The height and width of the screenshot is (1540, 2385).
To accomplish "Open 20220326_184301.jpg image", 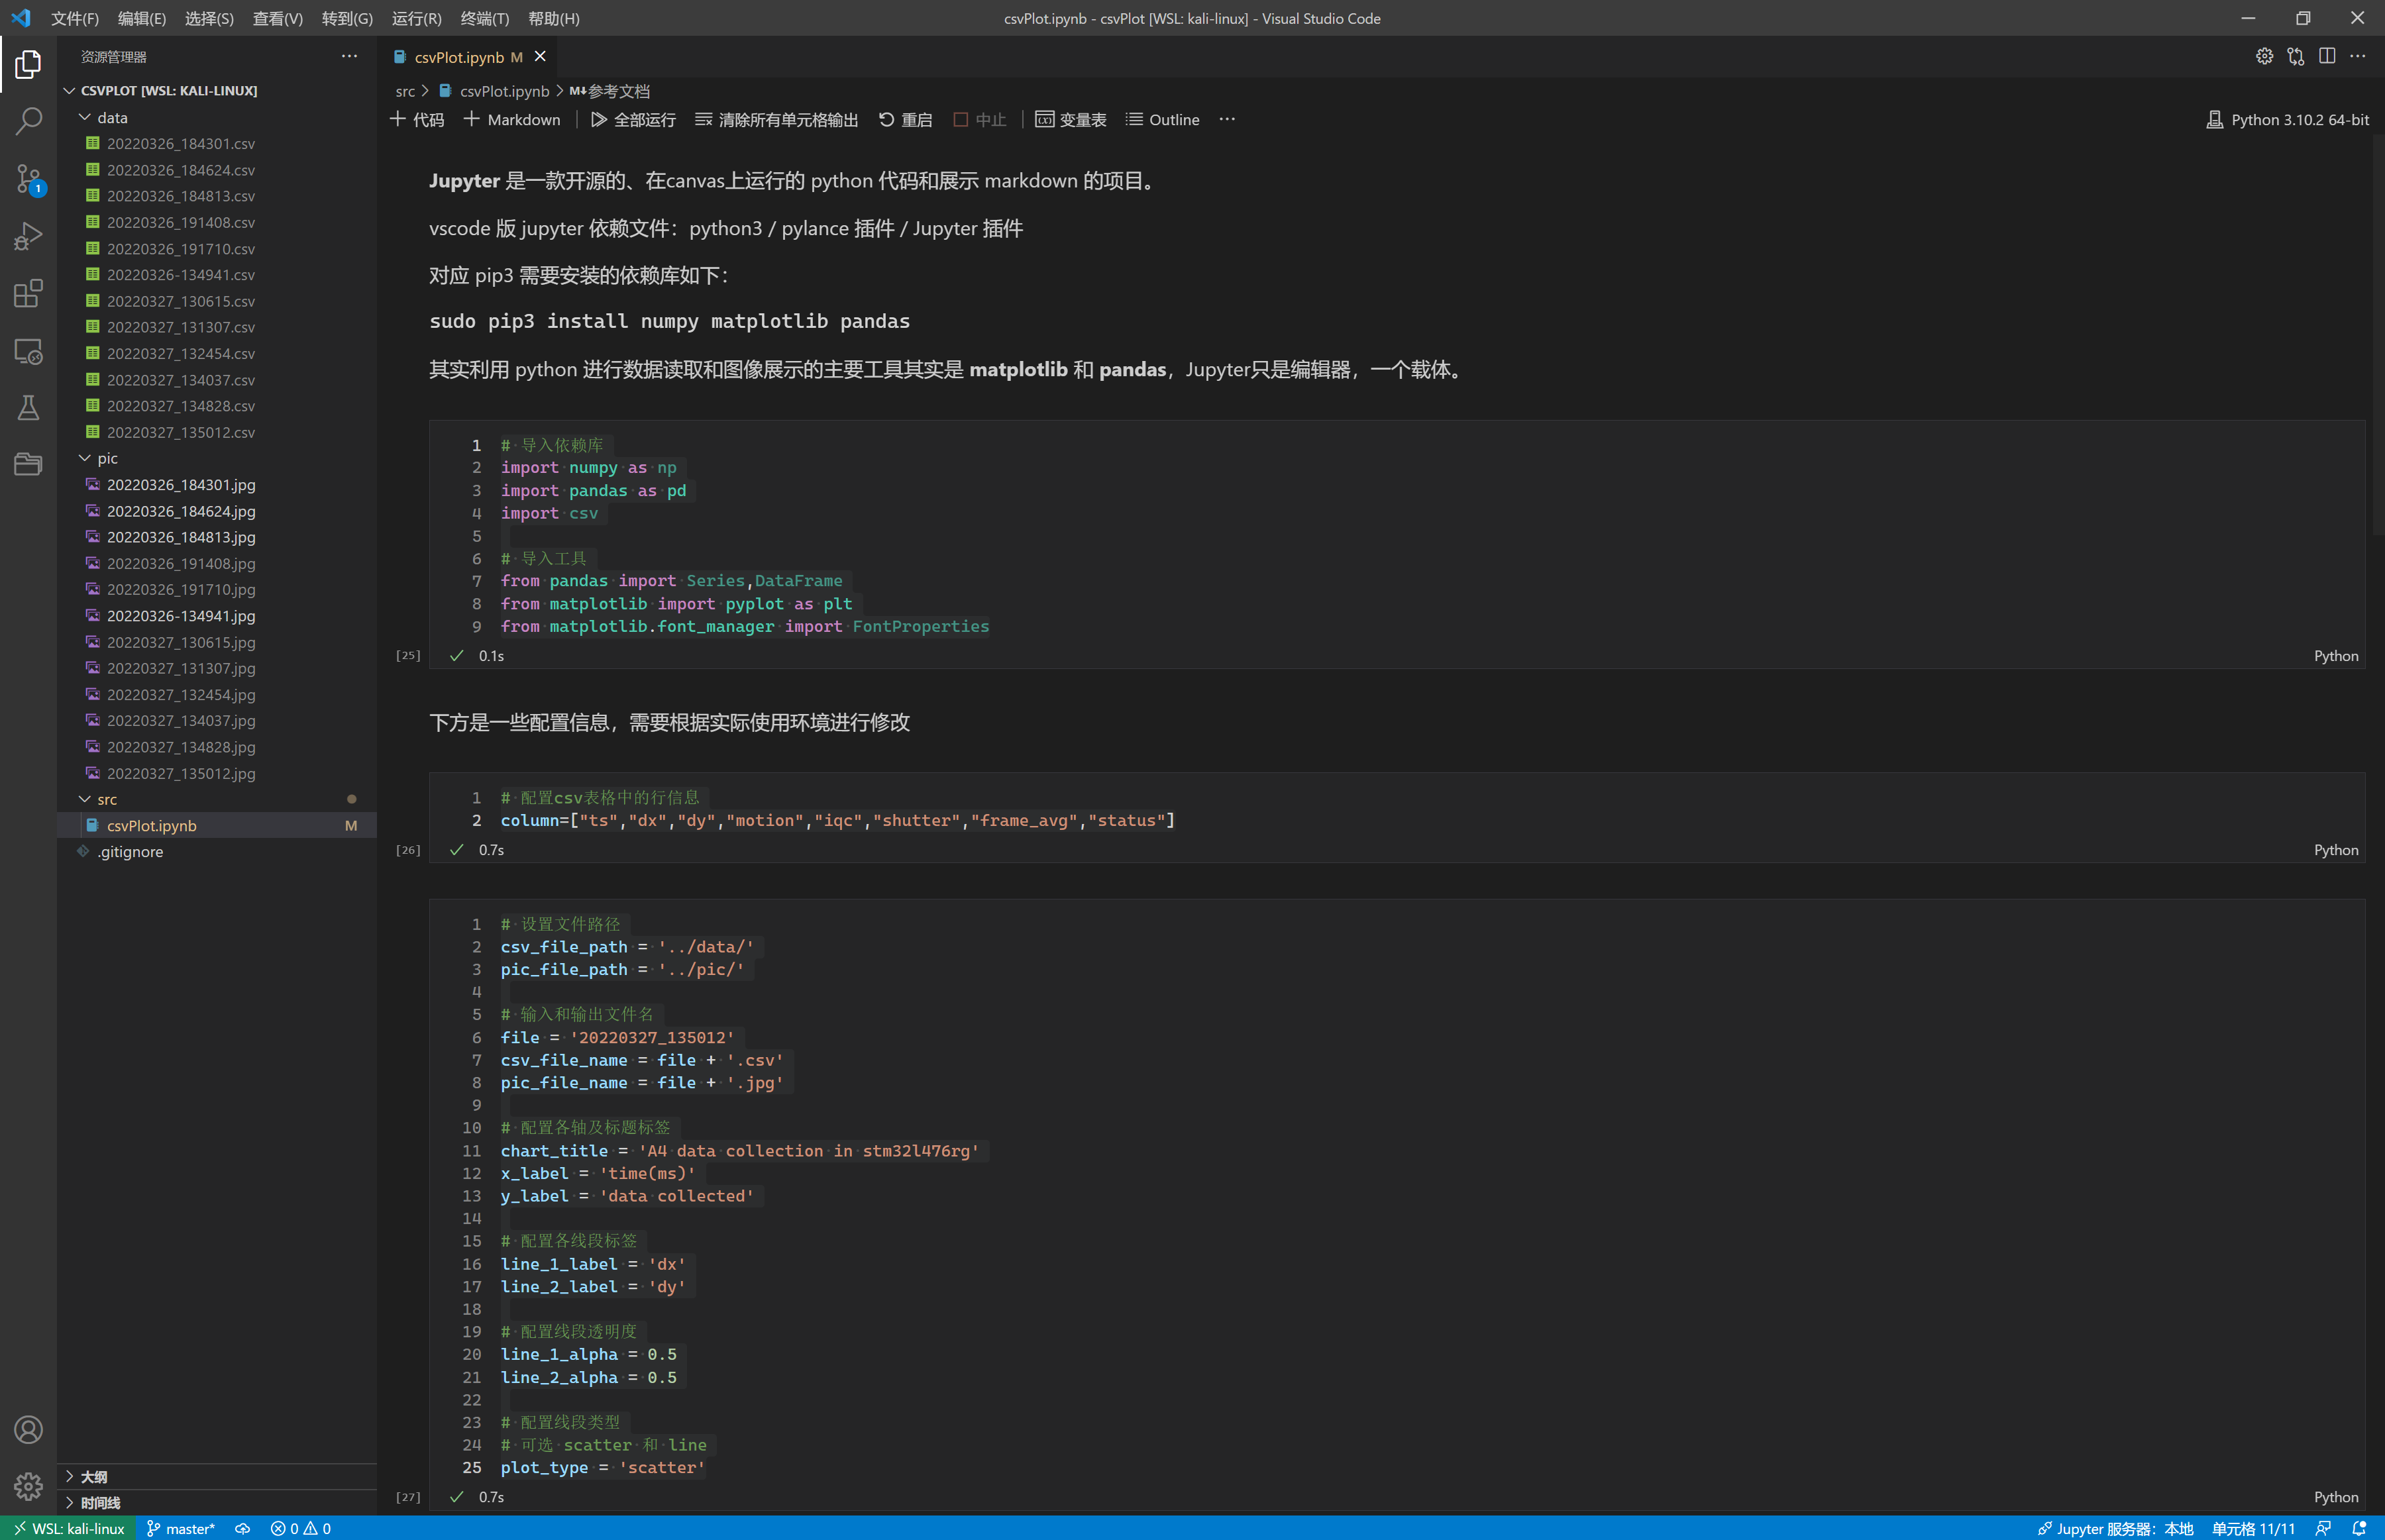I will [x=181, y=484].
